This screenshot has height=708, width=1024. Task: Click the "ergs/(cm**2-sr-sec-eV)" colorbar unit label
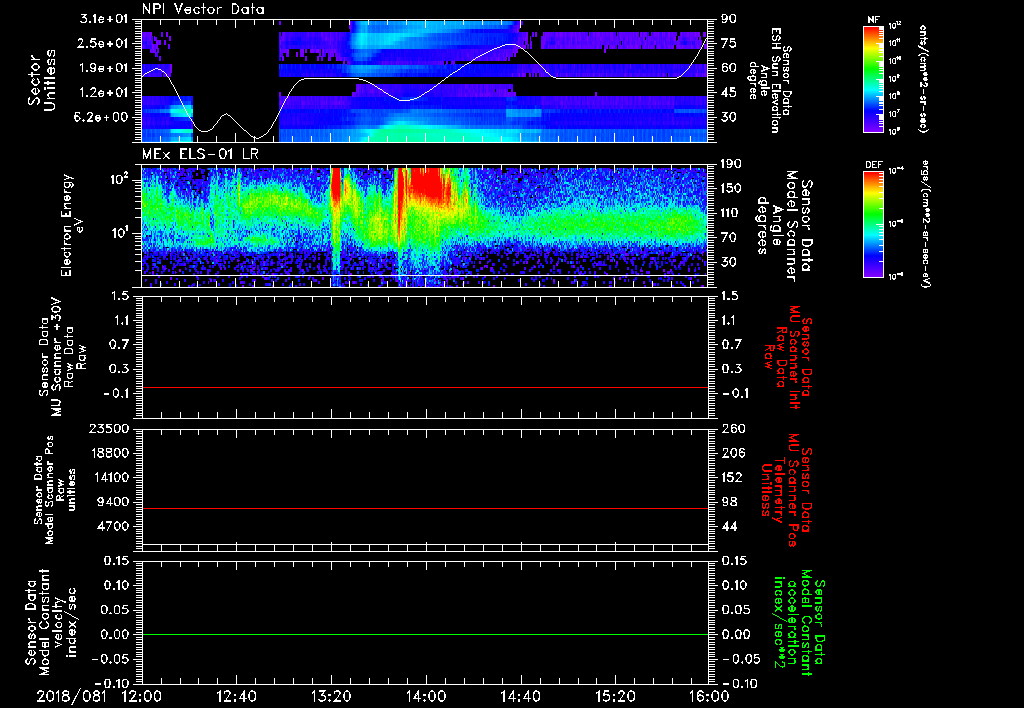925,223
